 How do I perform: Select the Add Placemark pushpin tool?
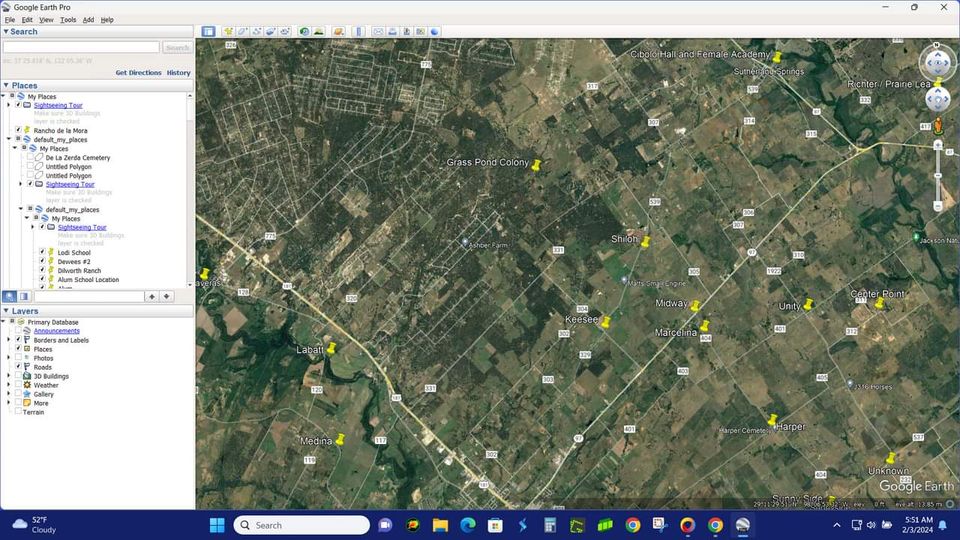coord(228,31)
